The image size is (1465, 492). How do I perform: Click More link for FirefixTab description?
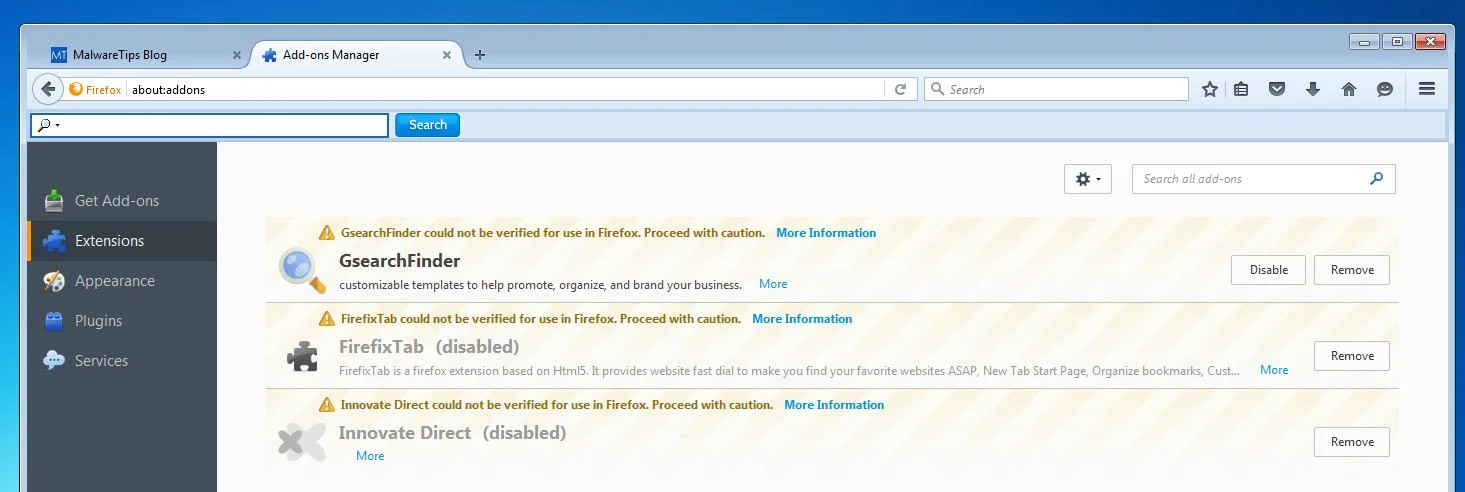1274,370
